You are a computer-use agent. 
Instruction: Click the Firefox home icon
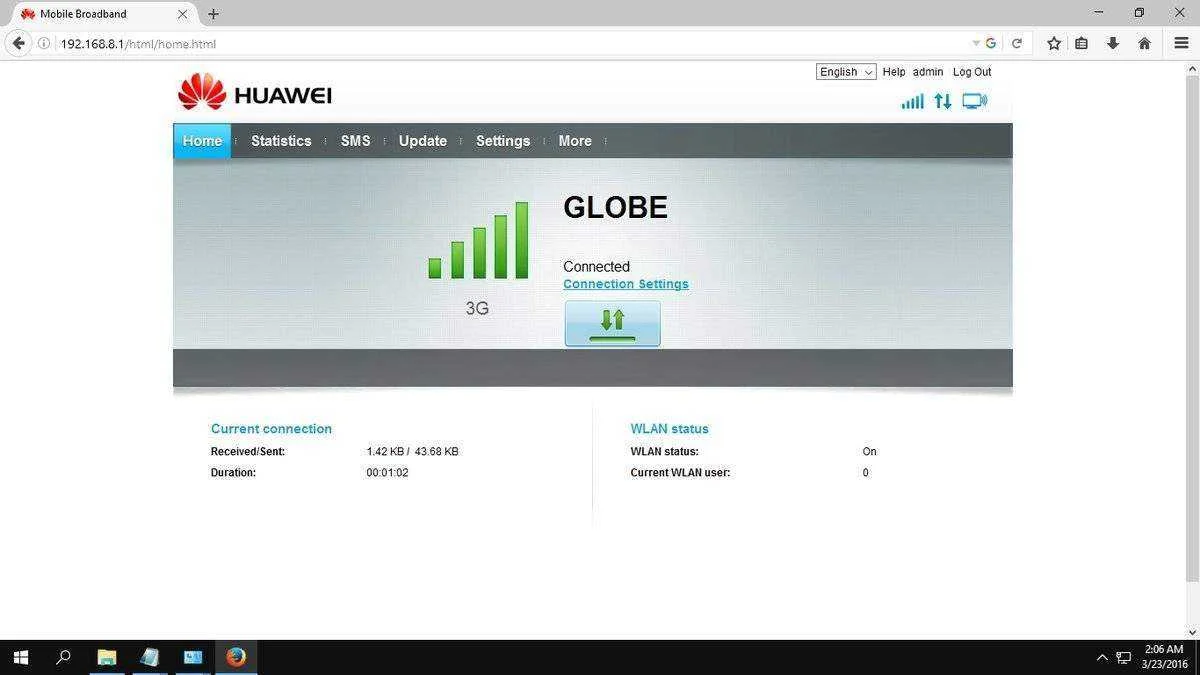1144,43
